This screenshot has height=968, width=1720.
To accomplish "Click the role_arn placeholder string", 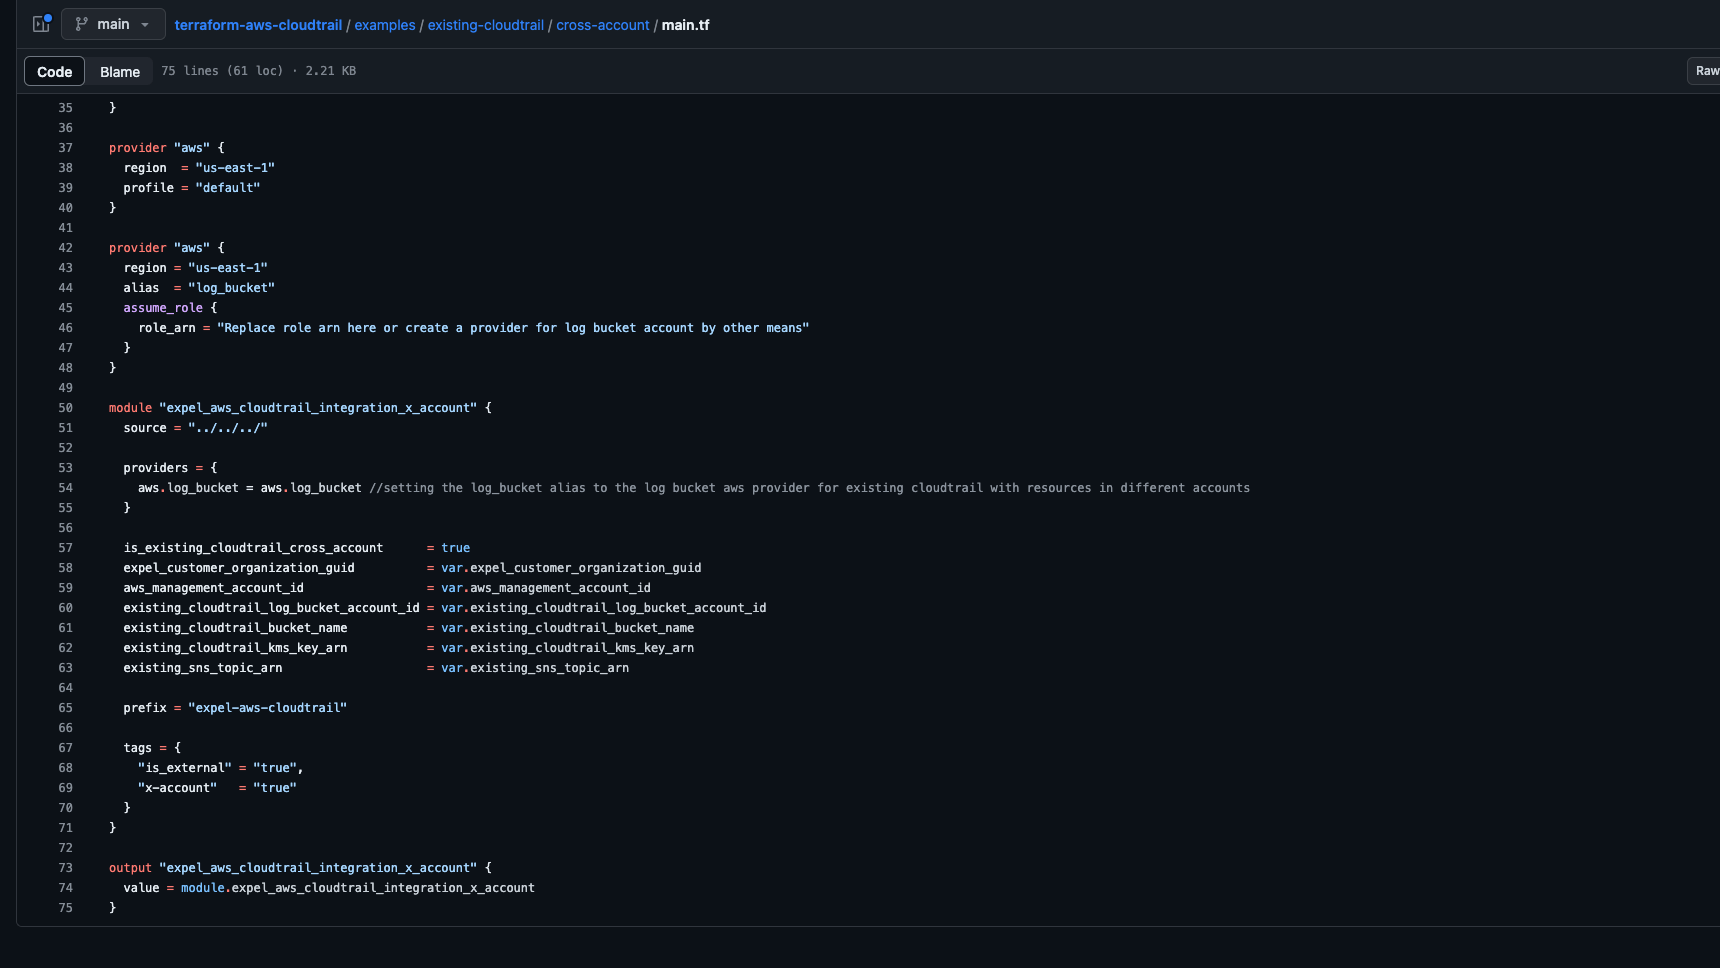I will pos(512,328).
